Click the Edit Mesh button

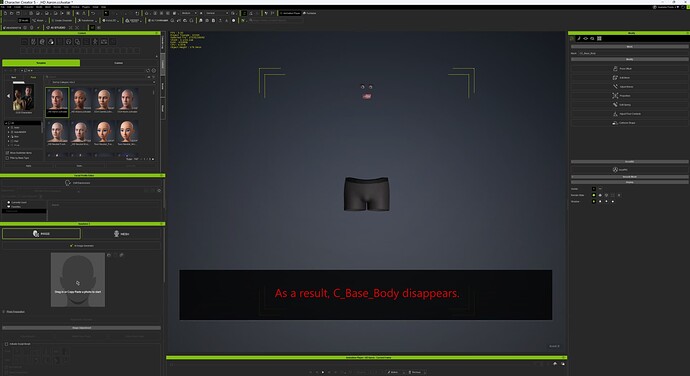tap(630, 77)
